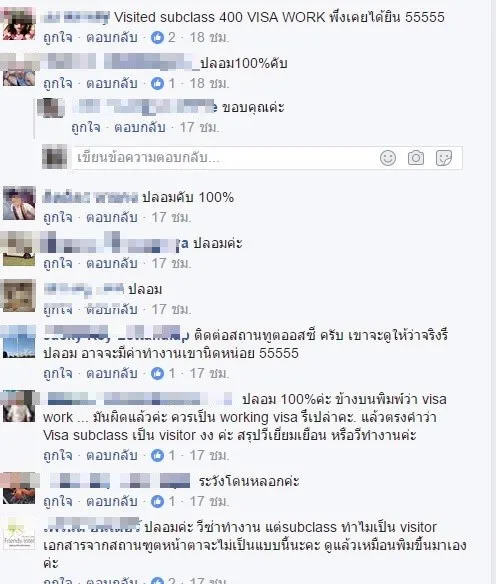Click the 18 ชม. timestamp on first comment

[209, 37]
